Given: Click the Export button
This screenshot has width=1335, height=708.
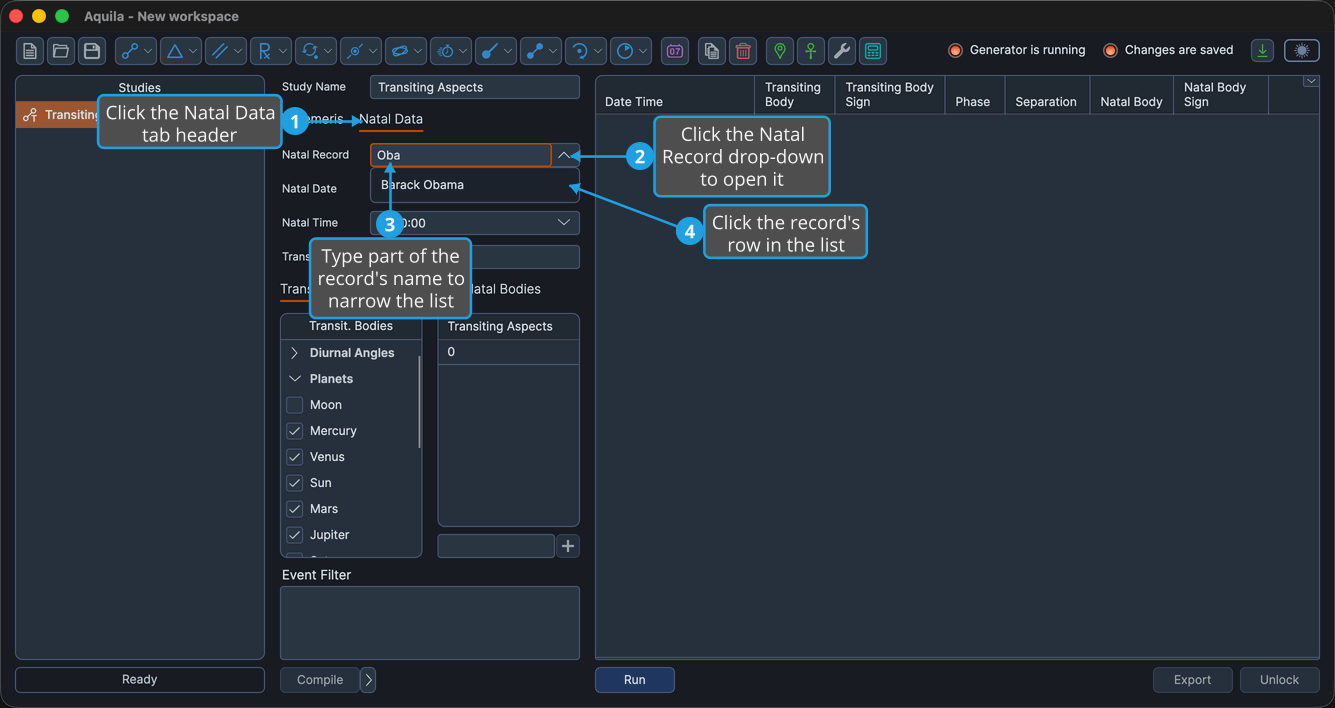Looking at the screenshot, I should (x=1193, y=680).
